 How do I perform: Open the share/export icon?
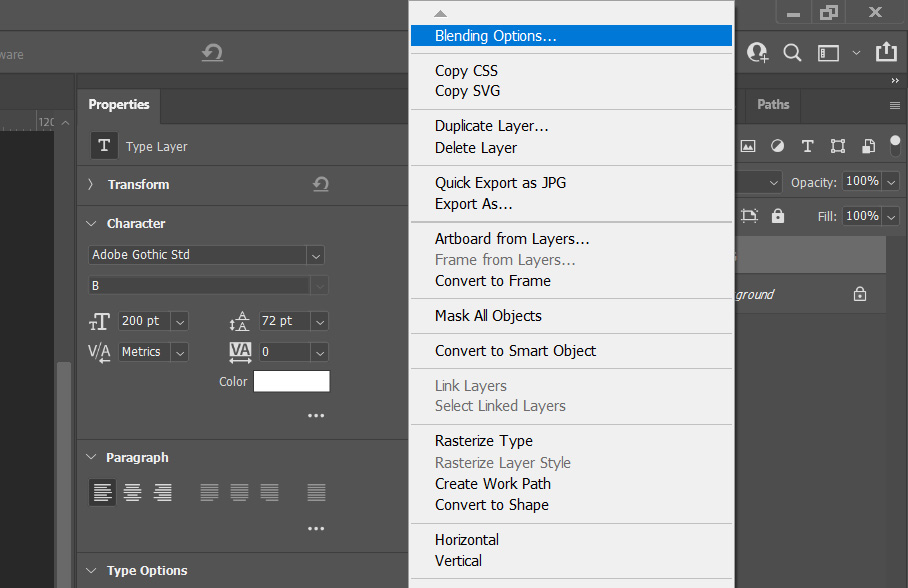coord(886,52)
